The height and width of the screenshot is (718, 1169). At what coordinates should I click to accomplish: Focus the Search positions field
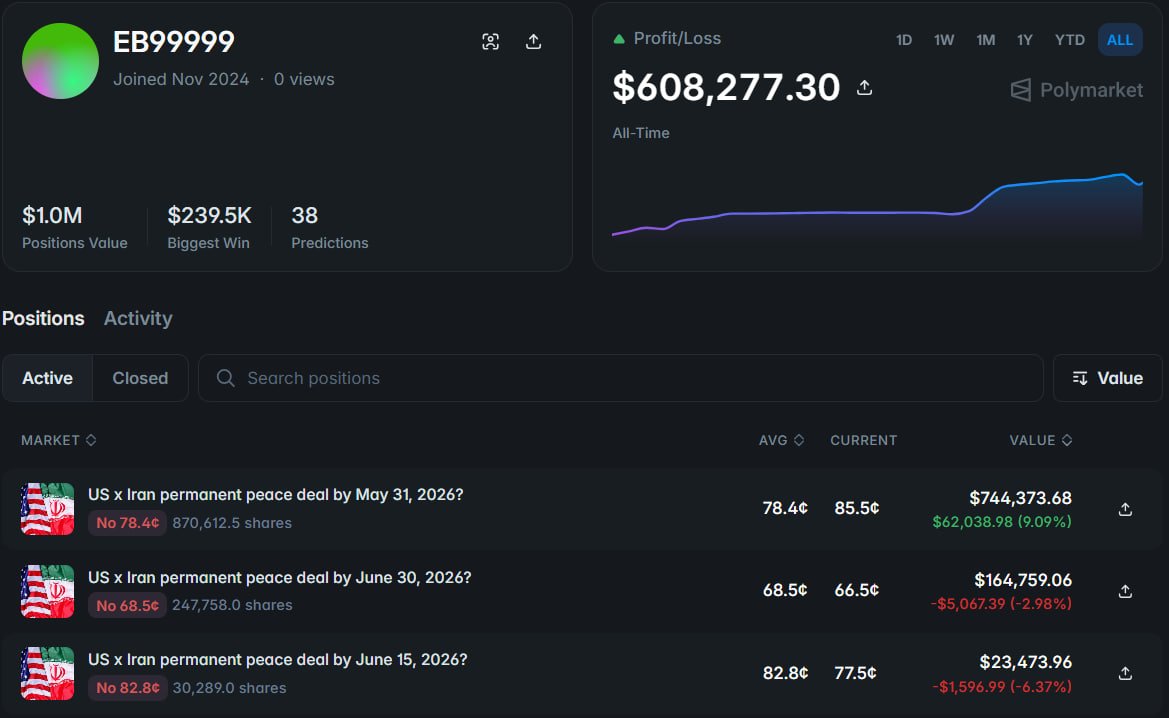[620, 378]
